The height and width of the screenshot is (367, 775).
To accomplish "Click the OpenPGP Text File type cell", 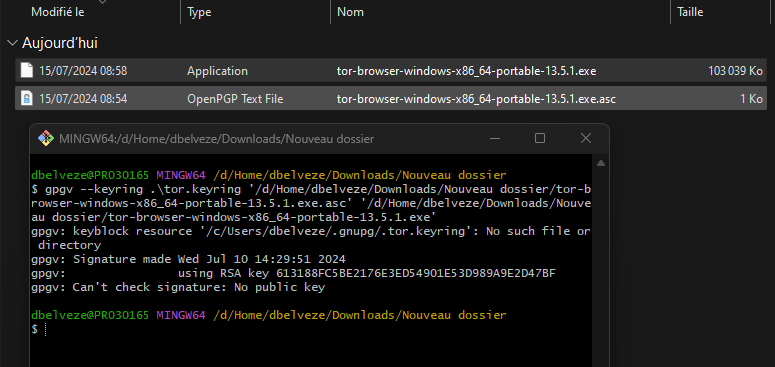I will (235, 99).
